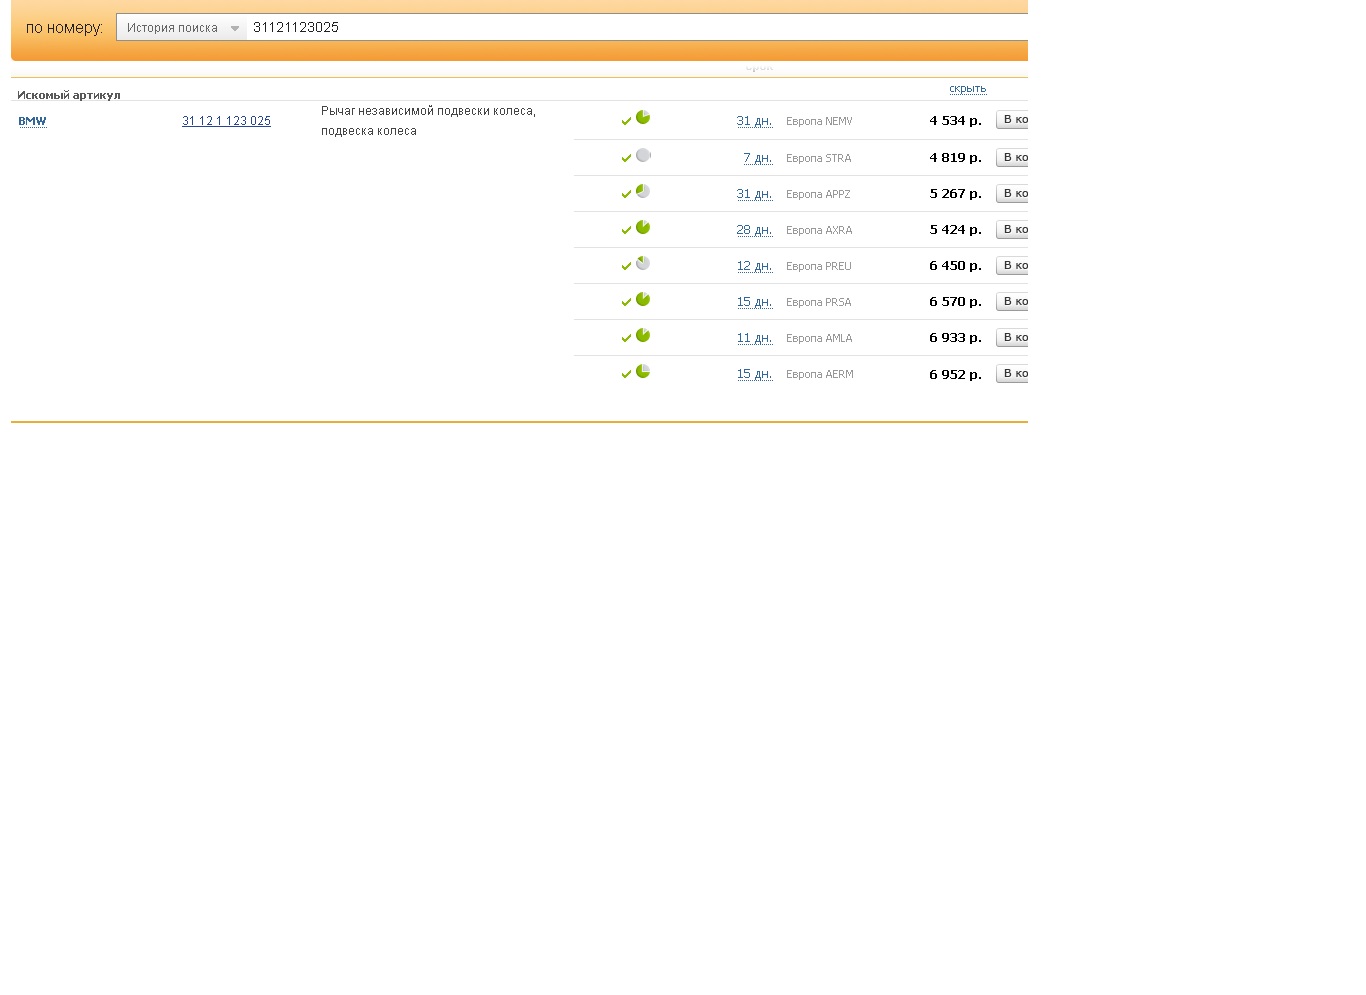Open the BMW brand link
Viewport: 1366px width, 995px height.
(x=32, y=121)
